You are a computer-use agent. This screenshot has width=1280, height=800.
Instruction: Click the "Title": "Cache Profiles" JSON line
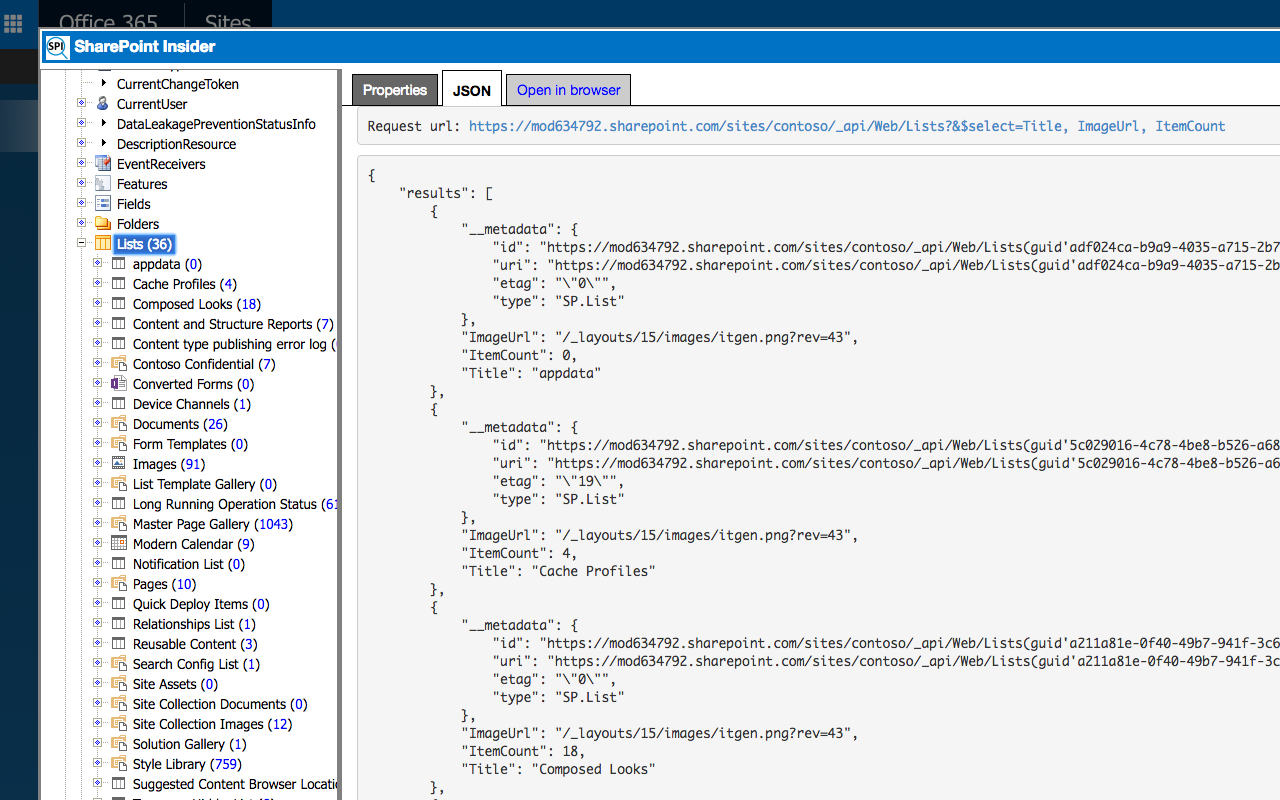tap(558, 571)
